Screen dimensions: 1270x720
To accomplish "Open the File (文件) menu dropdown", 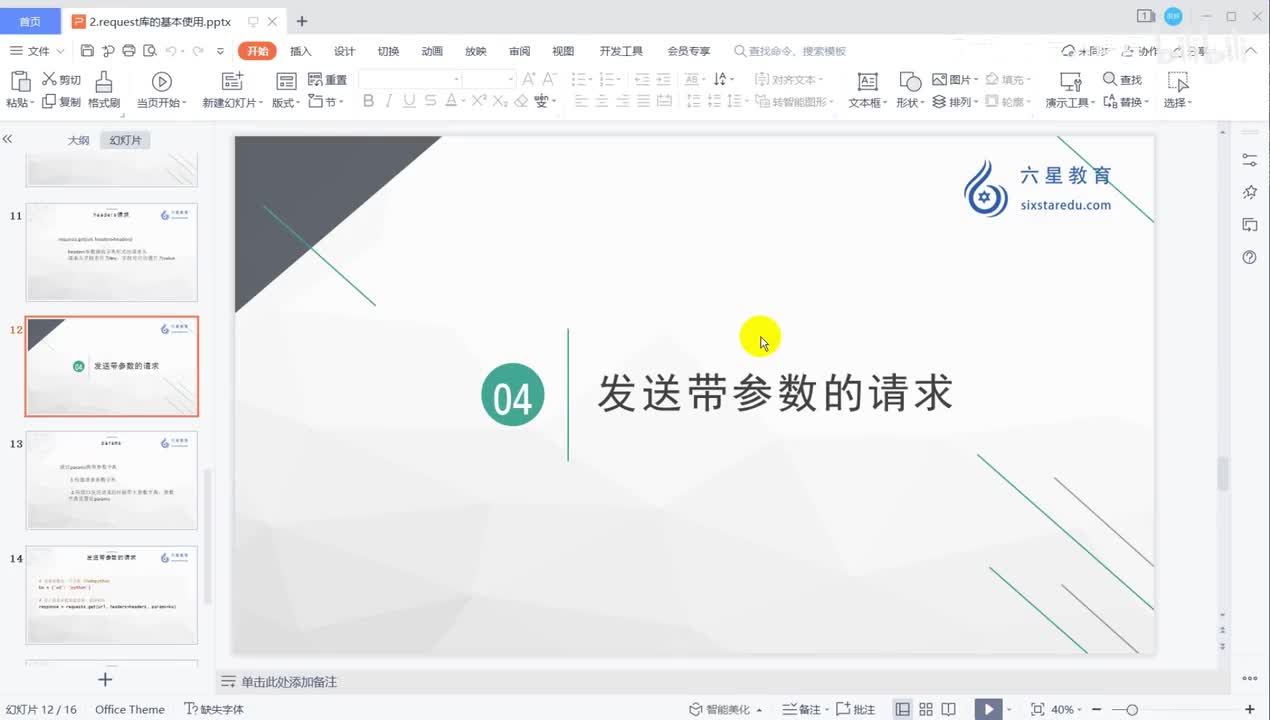I will coord(37,51).
